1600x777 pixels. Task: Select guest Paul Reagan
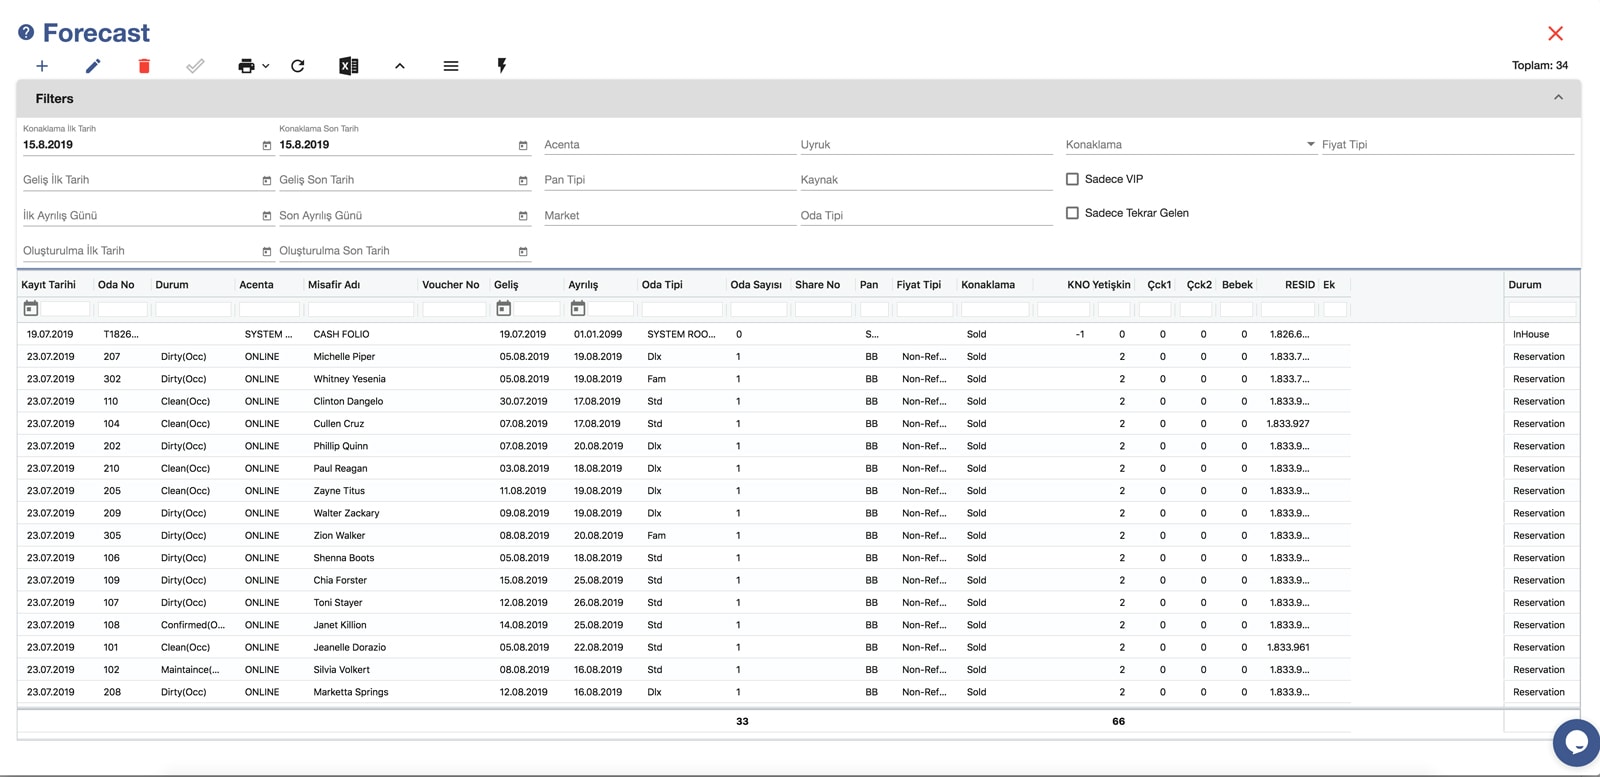pyautogui.click(x=340, y=468)
